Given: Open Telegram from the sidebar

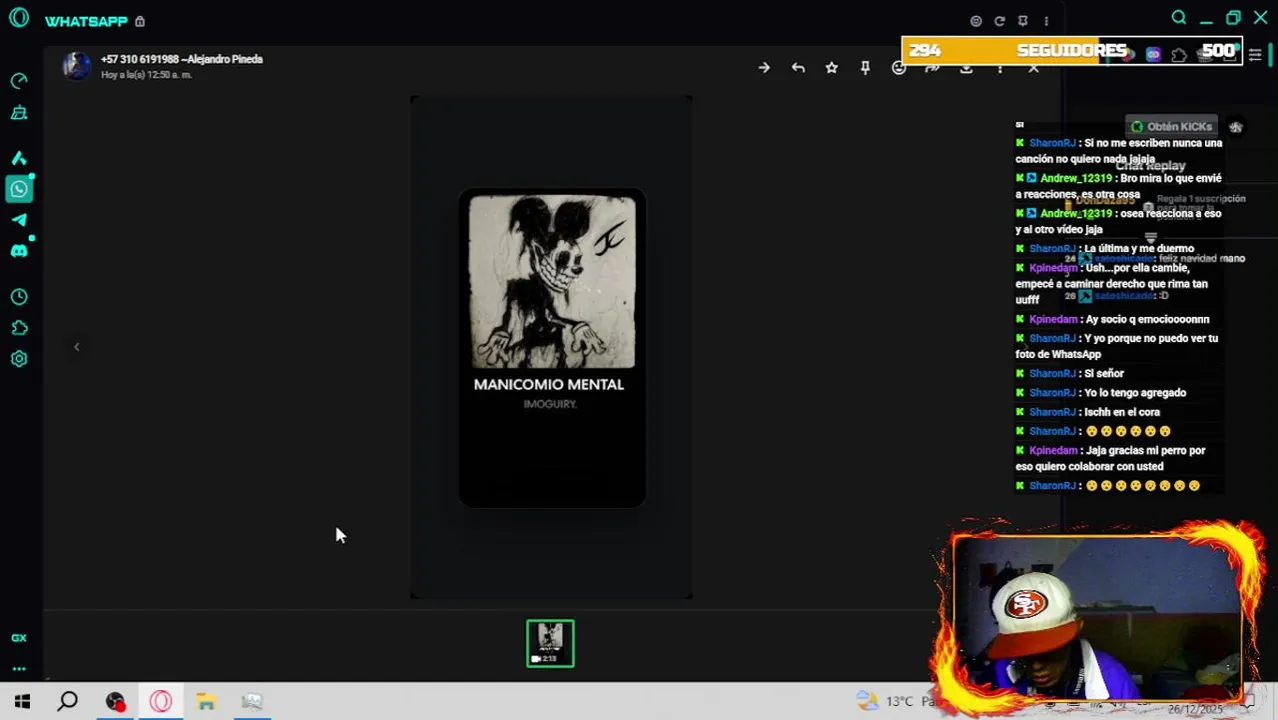Looking at the screenshot, I should [x=19, y=220].
